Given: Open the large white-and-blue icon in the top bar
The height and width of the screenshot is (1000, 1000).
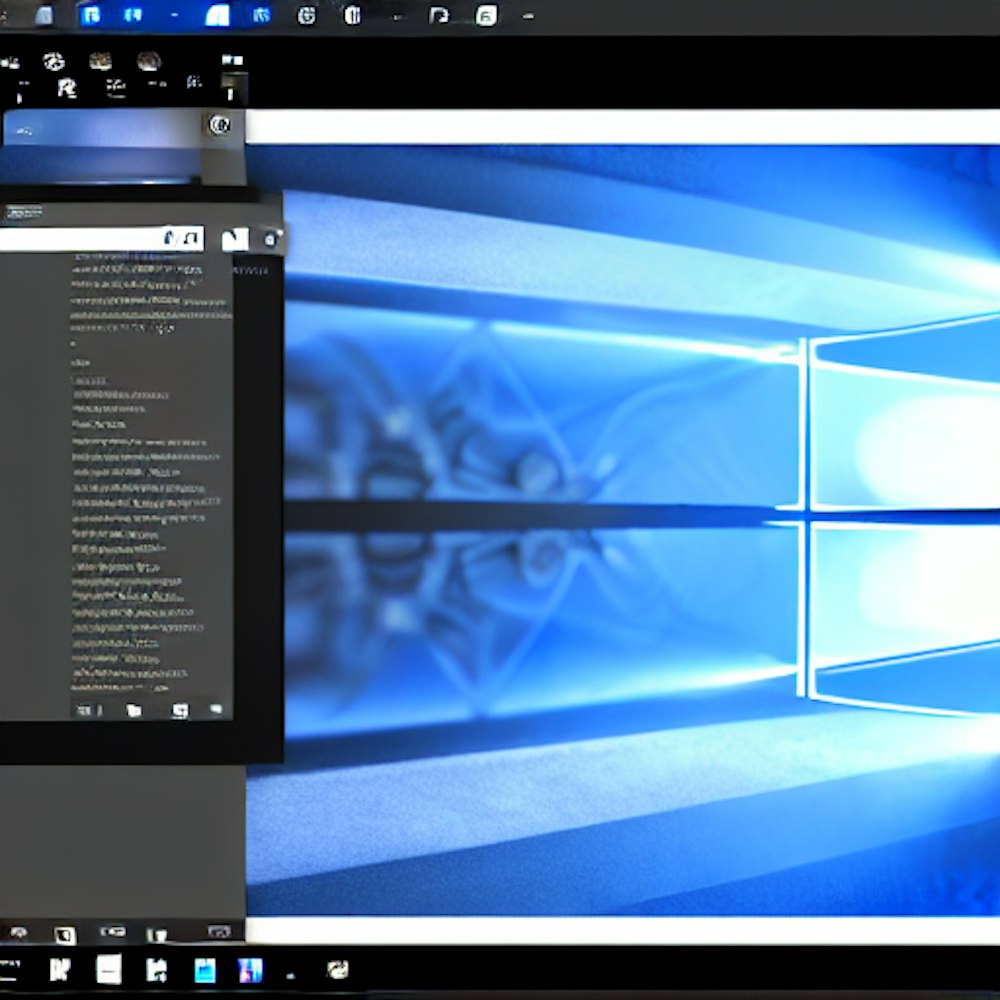Looking at the screenshot, I should [217, 15].
